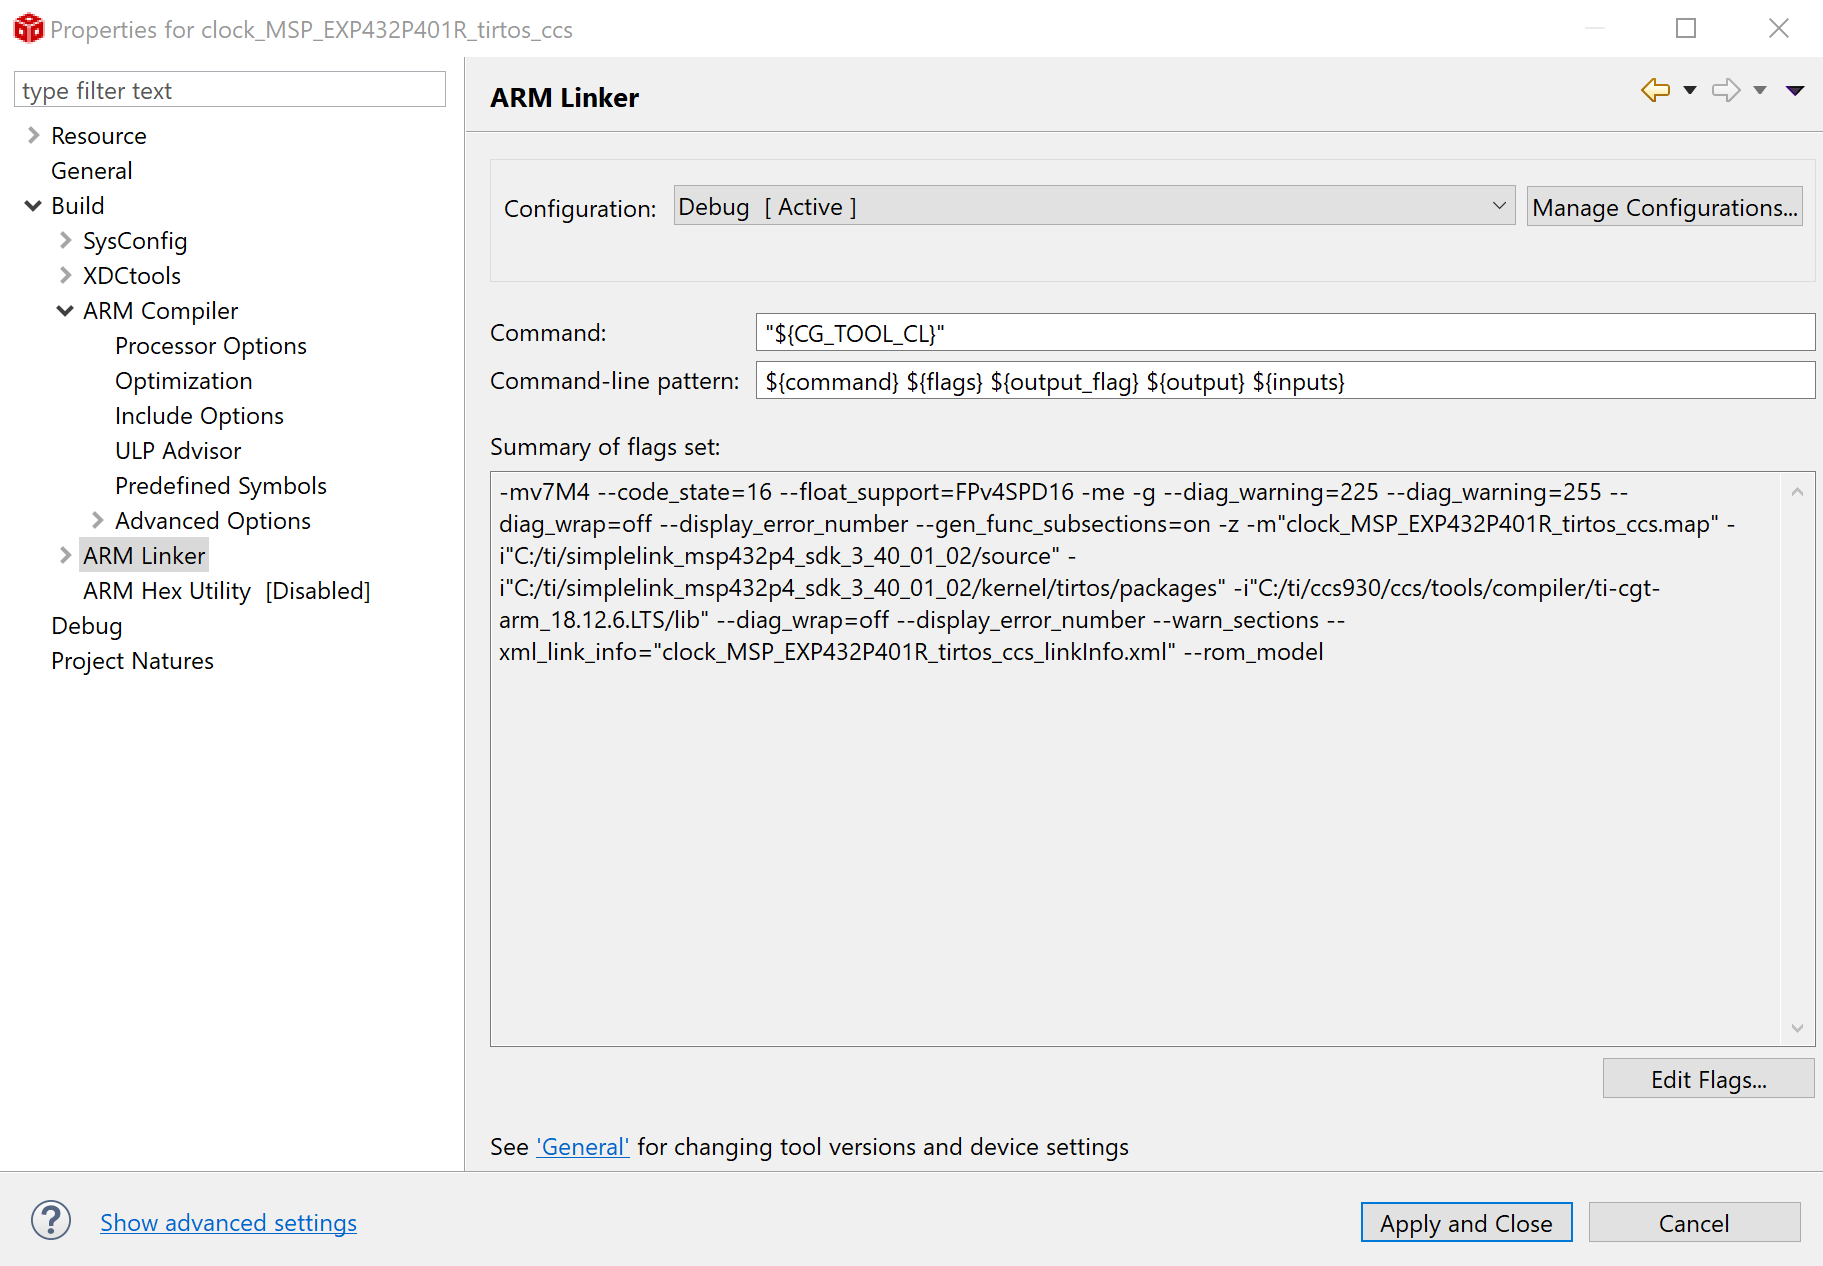Click the forward navigation arrow icon

1725,90
